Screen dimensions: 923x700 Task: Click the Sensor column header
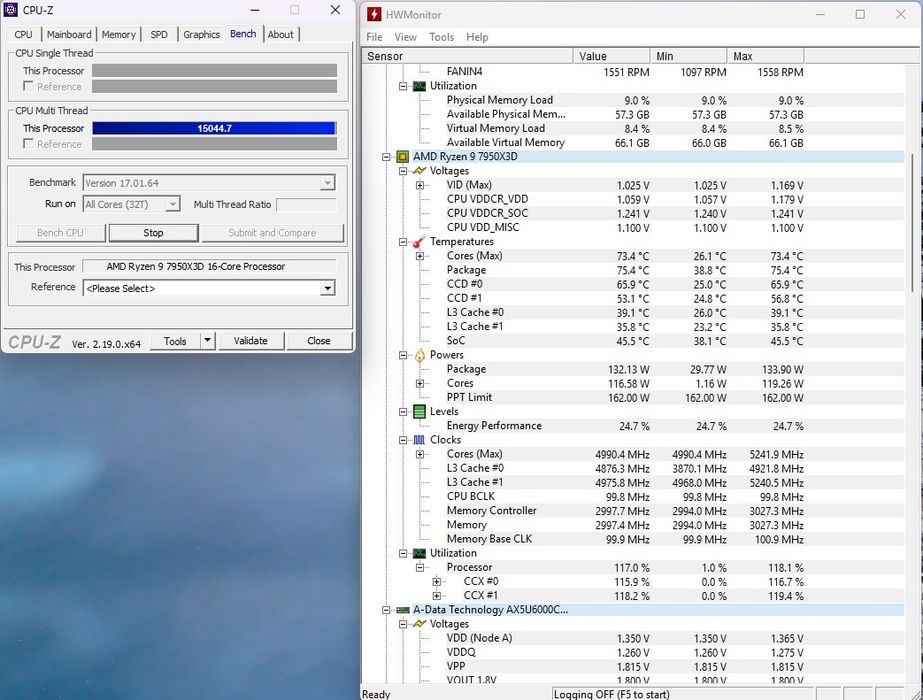(x=467, y=57)
